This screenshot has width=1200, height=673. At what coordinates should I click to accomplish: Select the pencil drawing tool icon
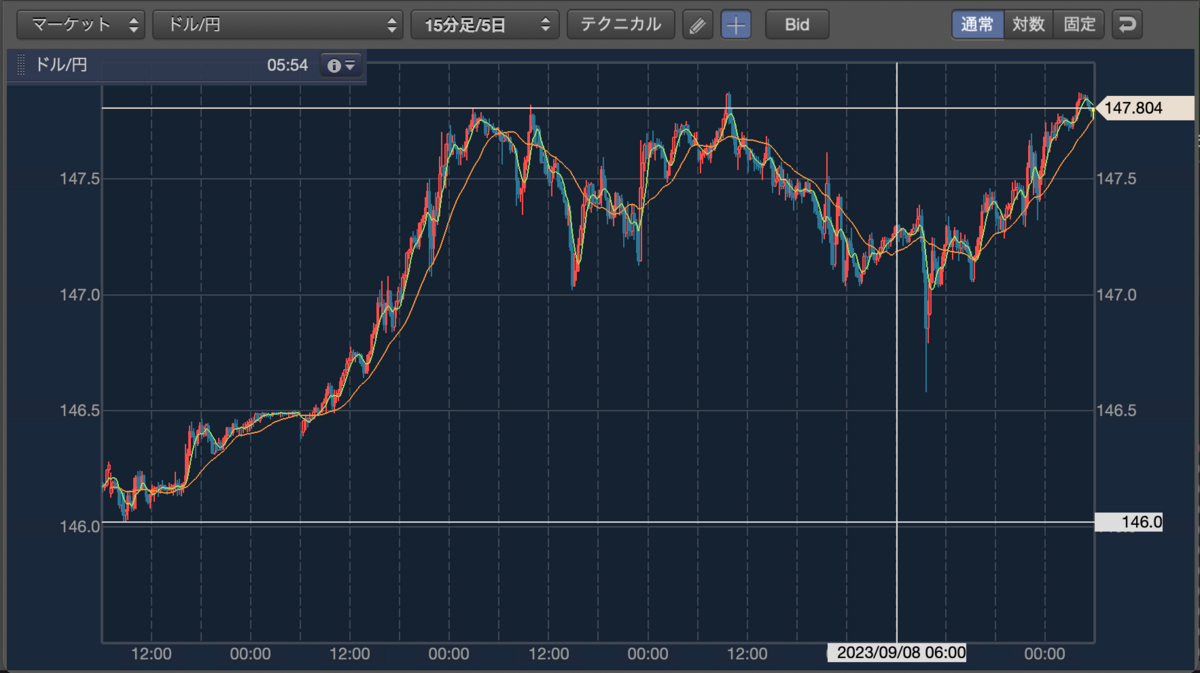(698, 25)
